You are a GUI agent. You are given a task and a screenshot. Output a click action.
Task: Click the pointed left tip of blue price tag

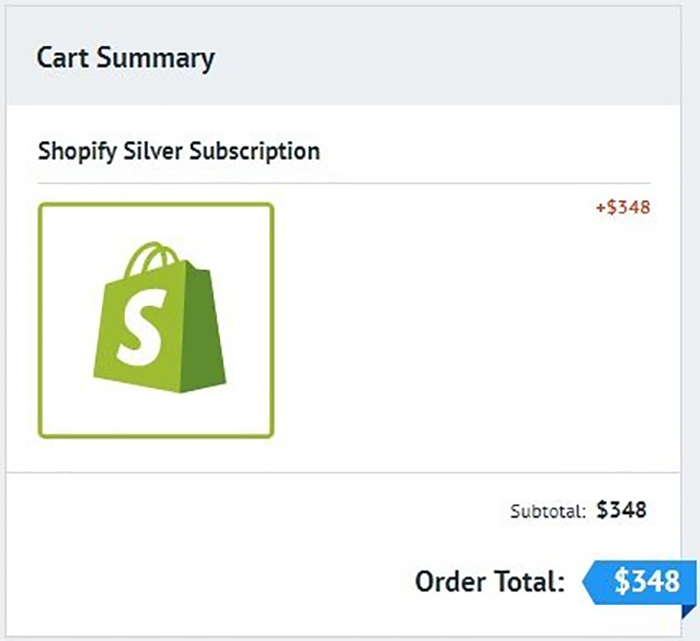pos(588,582)
